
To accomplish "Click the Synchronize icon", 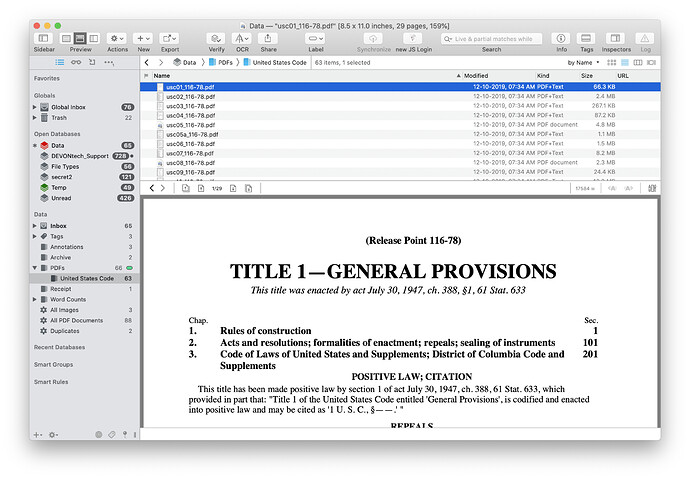I will [373, 37].
